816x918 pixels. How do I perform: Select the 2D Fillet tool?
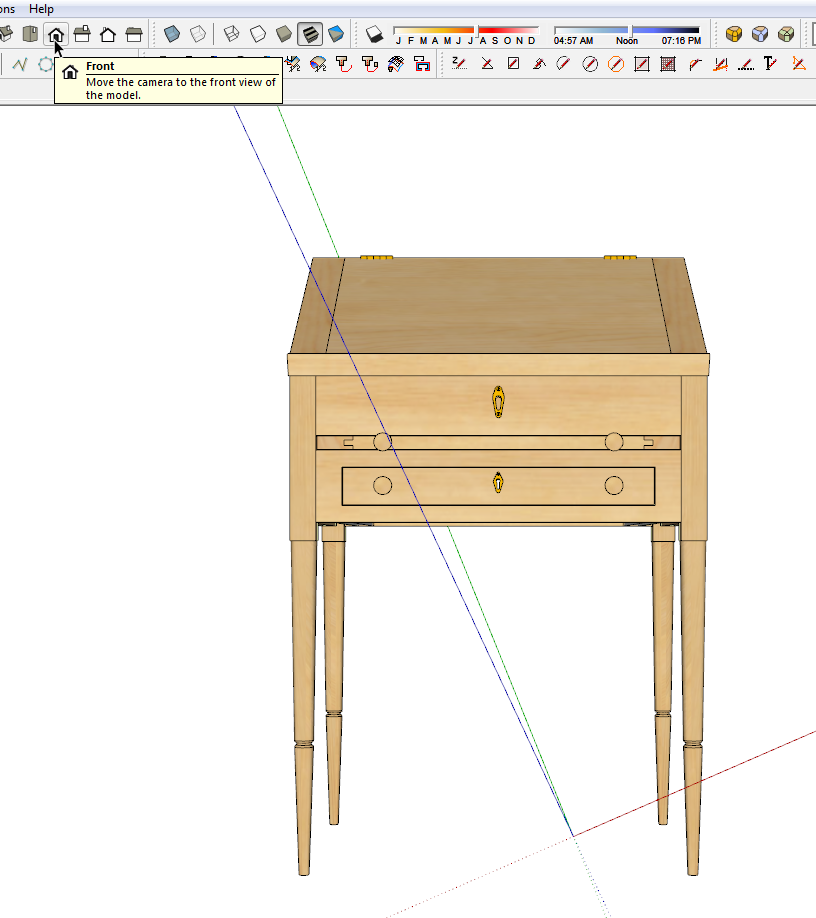click(x=694, y=64)
